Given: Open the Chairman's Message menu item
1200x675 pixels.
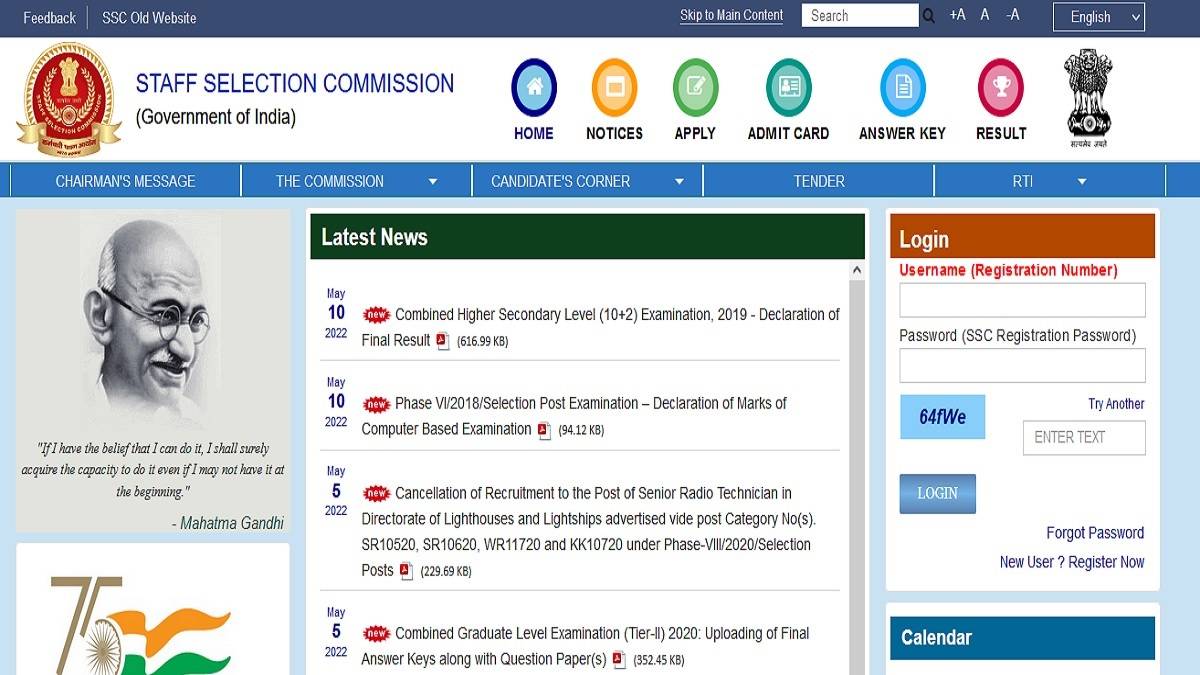Looking at the screenshot, I should (x=125, y=181).
